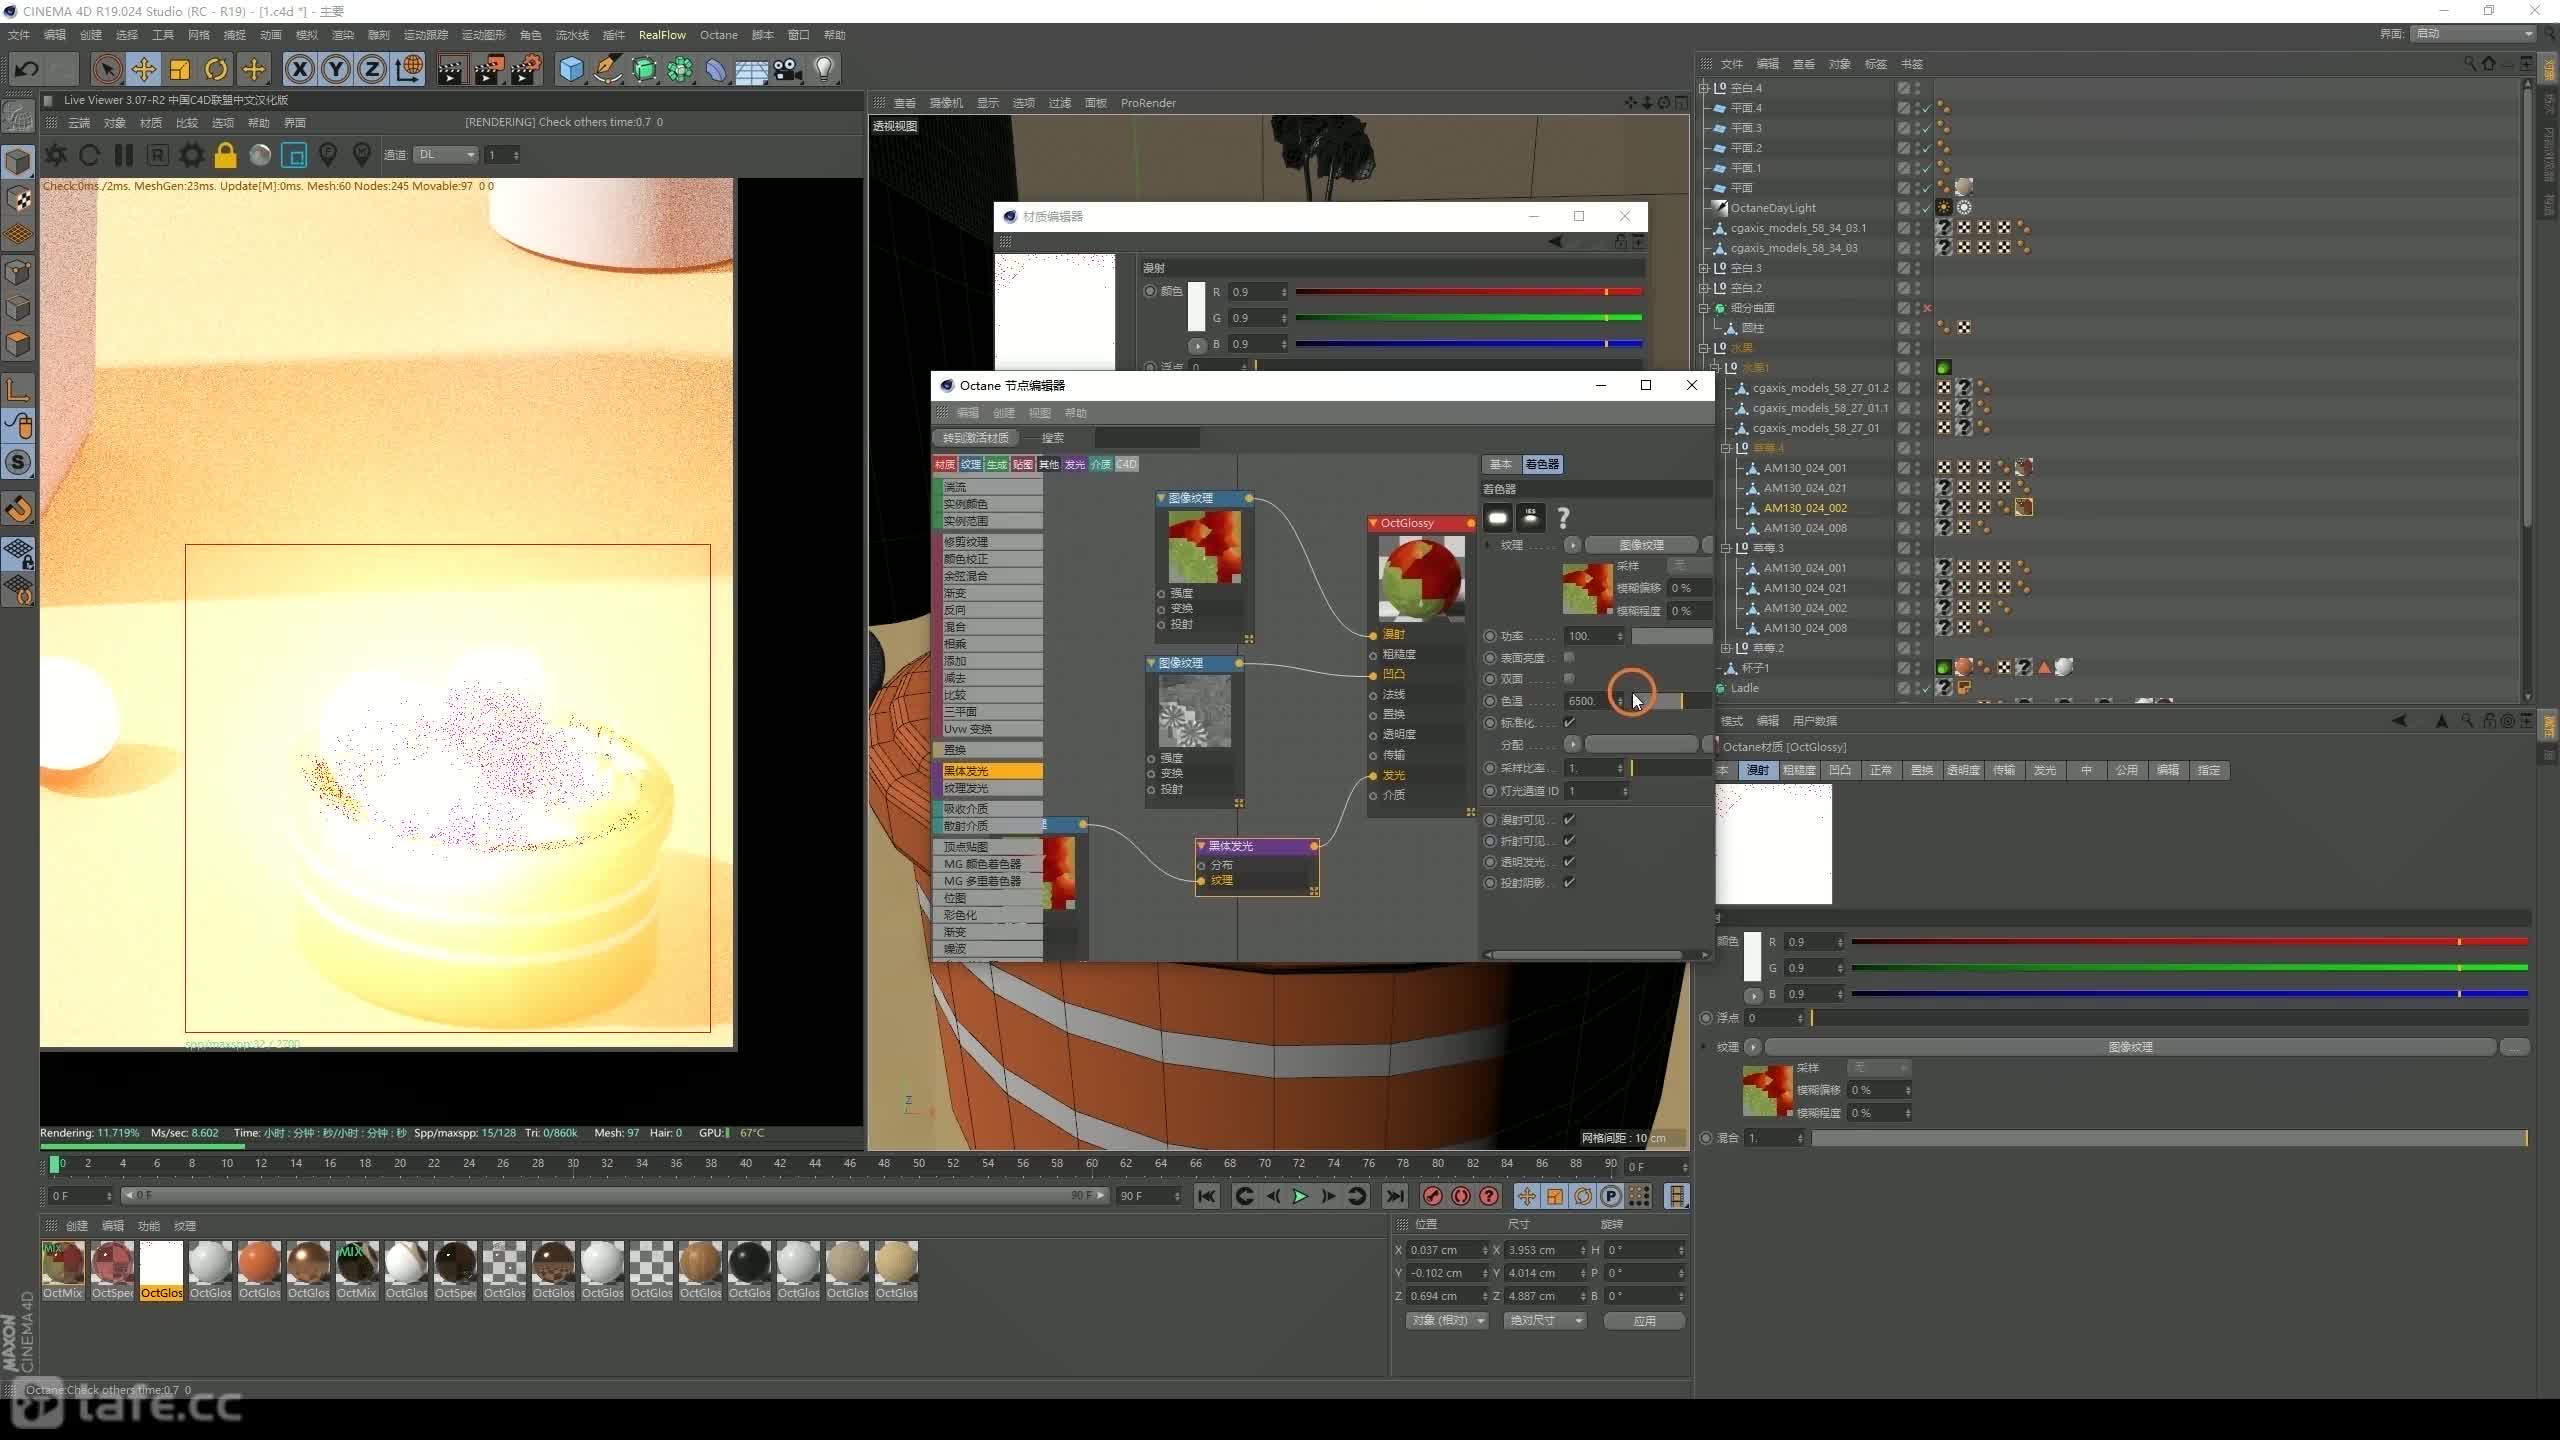Click the clay mode sphere in Live Viewer

click(260, 155)
